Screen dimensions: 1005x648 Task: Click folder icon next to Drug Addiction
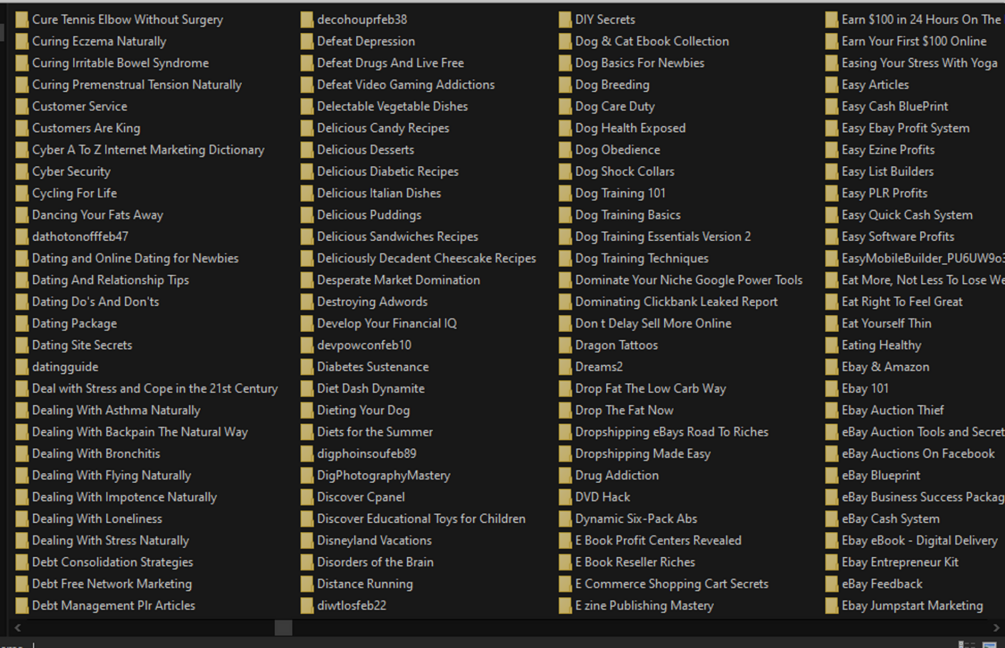point(565,476)
